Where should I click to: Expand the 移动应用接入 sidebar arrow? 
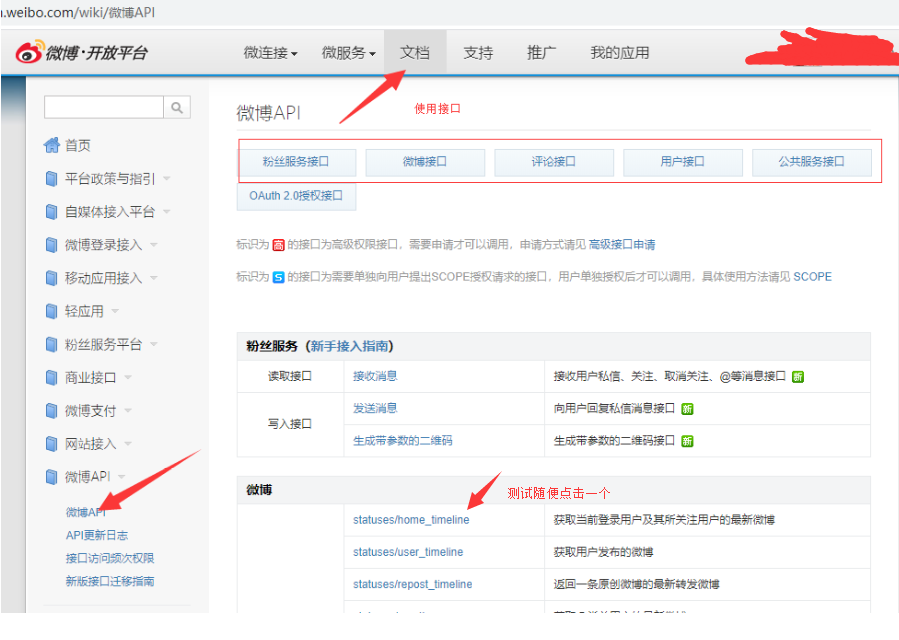[x=154, y=278]
